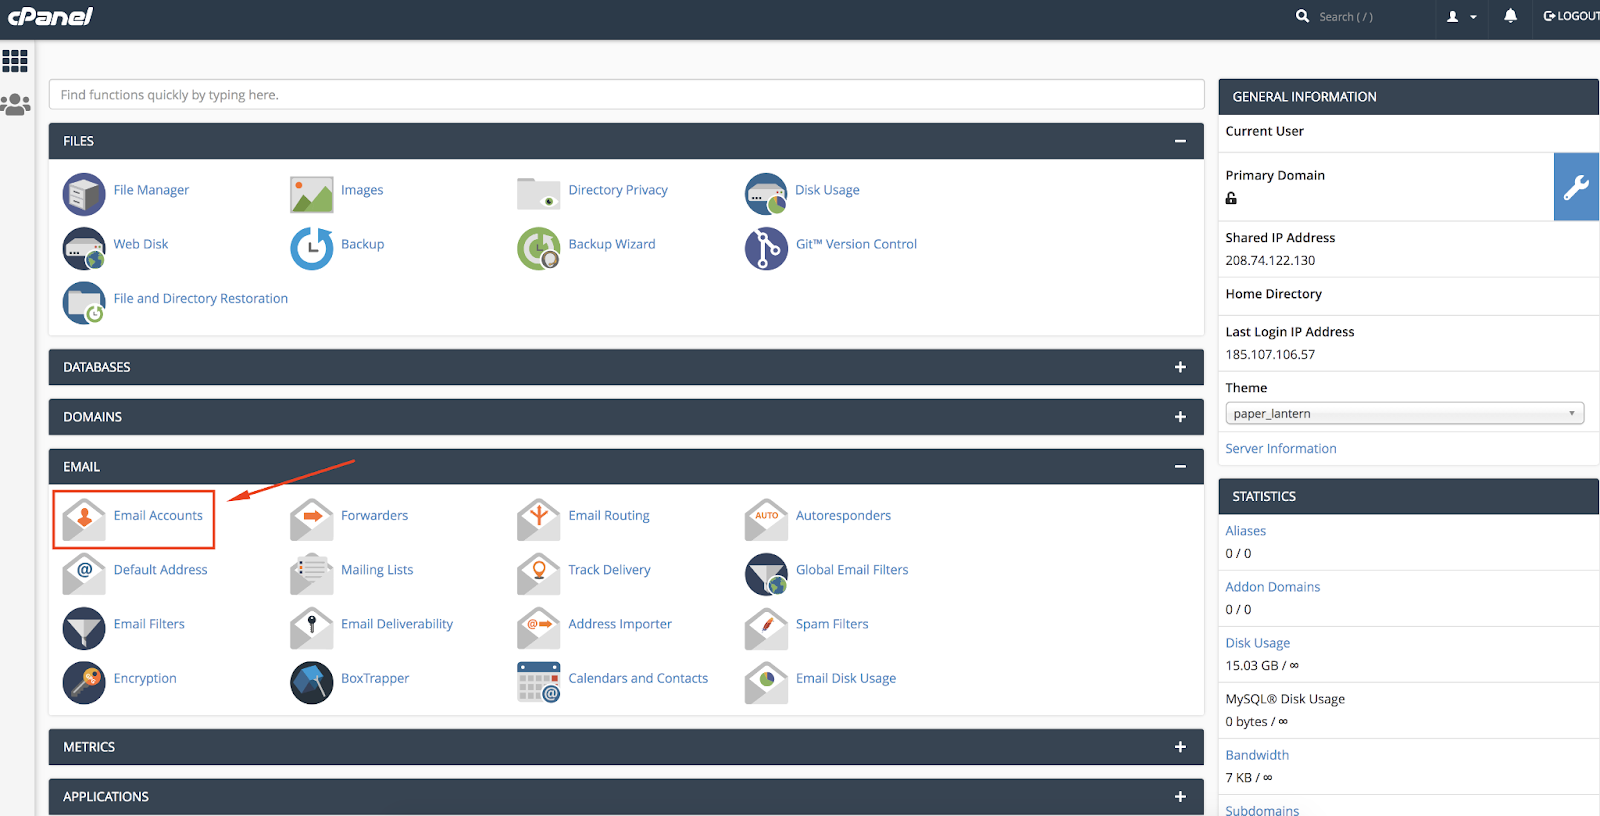
Task: Click the Disk Usage icon
Action: click(x=766, y=194)
